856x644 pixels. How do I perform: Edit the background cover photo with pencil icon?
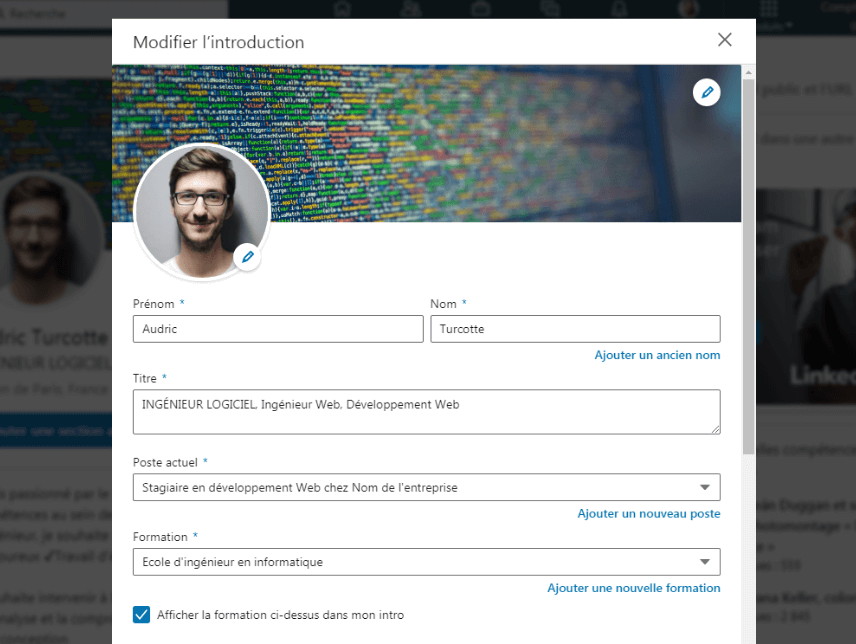click(x=706, y=92)
